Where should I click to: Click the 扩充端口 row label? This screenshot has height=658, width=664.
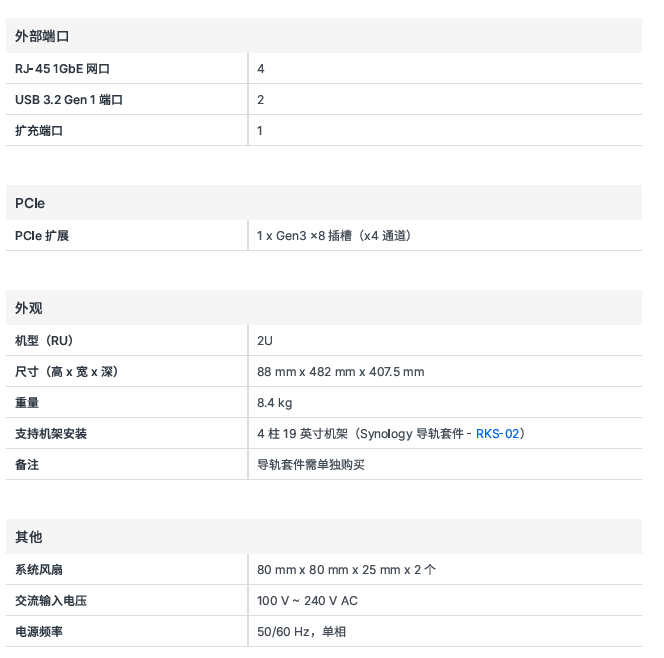(x=39, y=131)
